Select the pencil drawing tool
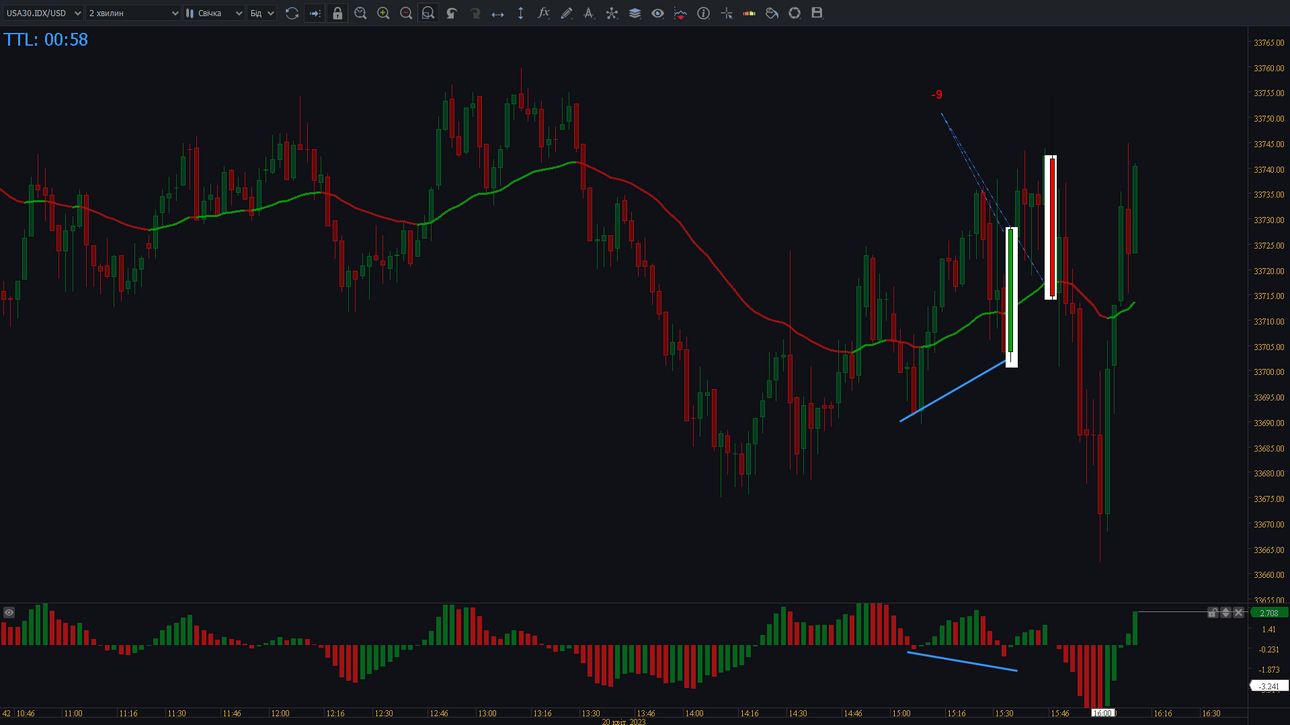The image size is (1290, 725). [x=566, y=13]
